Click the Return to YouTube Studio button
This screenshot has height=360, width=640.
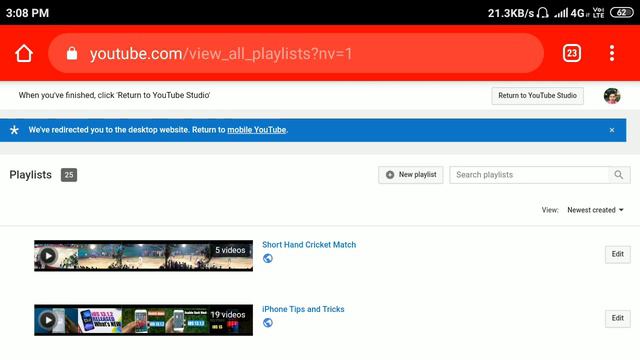[537, 96]
